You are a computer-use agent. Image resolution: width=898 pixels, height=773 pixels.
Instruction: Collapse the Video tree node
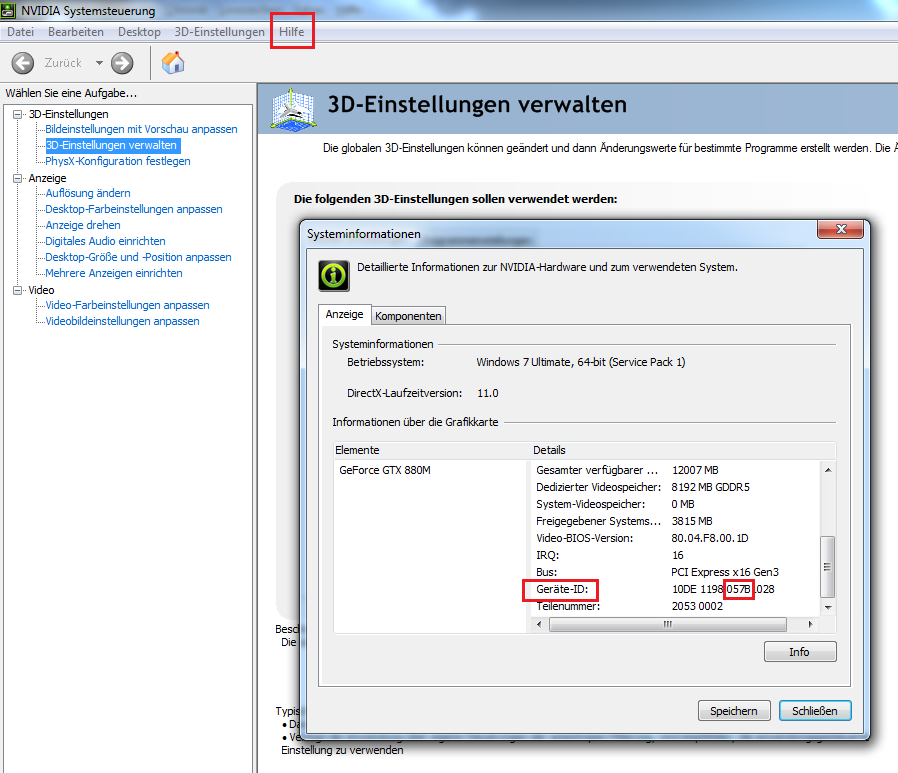[18, 290]
